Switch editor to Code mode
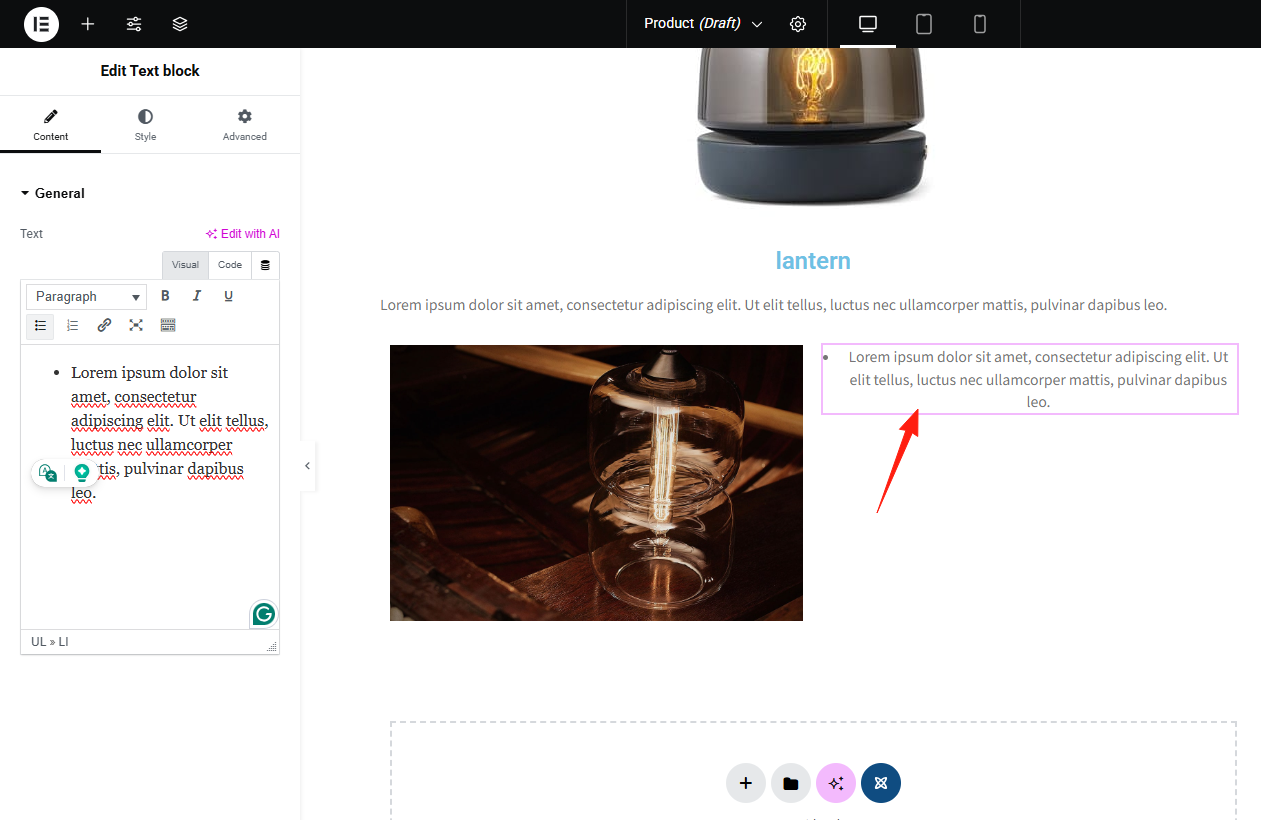Image resolution: width=1261 pixels, height=820 pixels. [230, 265]
